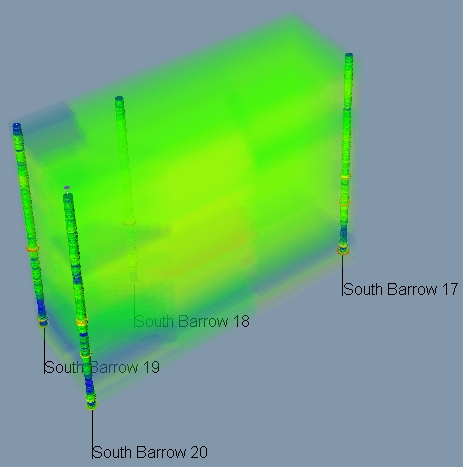This screenshot has height=467, width=463.
Task: Select the South Barrow 18 label
Action: pyautogui.click(x=192, y=321)
